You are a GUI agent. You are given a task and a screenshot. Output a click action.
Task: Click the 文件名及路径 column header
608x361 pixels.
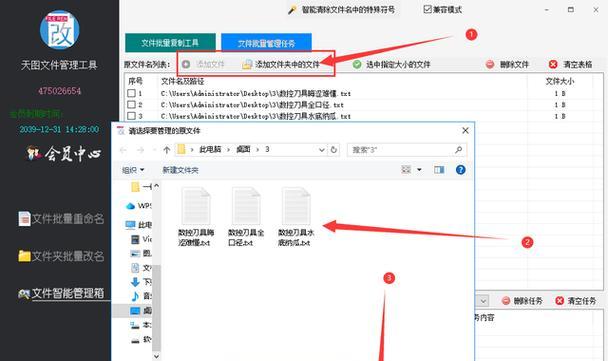click(x=183, y=81)
